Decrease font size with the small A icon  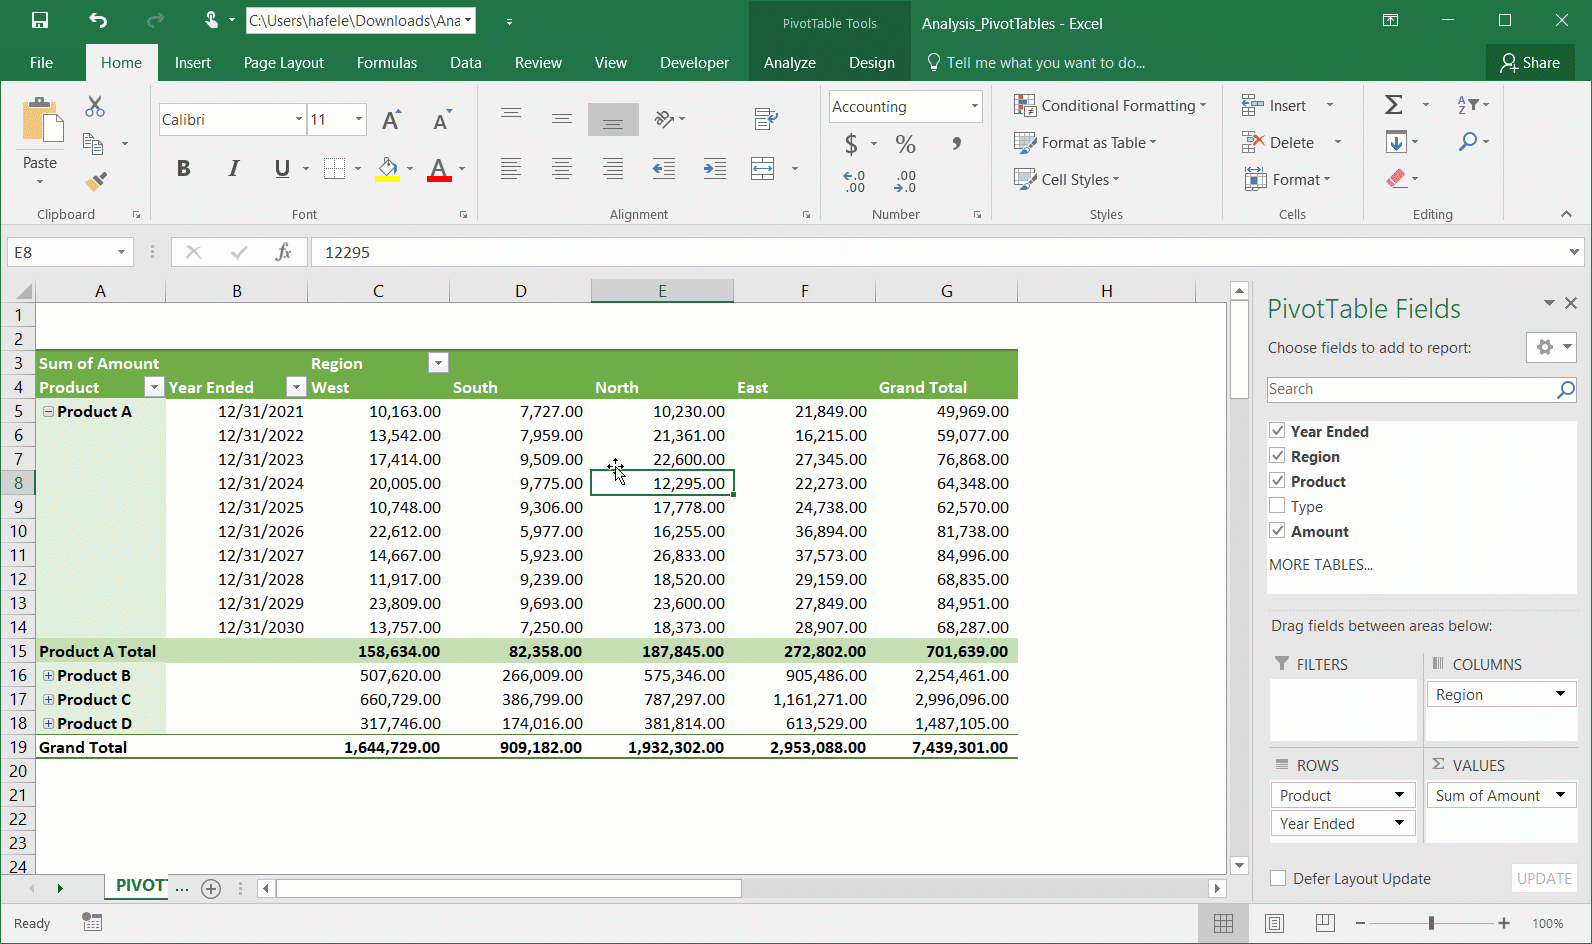[441, 120]
